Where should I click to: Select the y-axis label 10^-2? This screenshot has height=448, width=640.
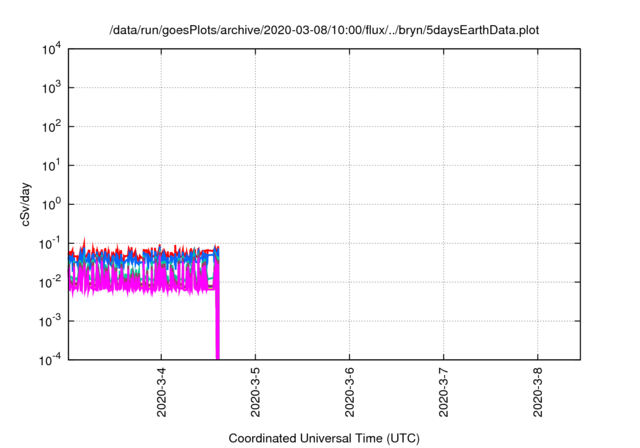click(x=50, y=282)
